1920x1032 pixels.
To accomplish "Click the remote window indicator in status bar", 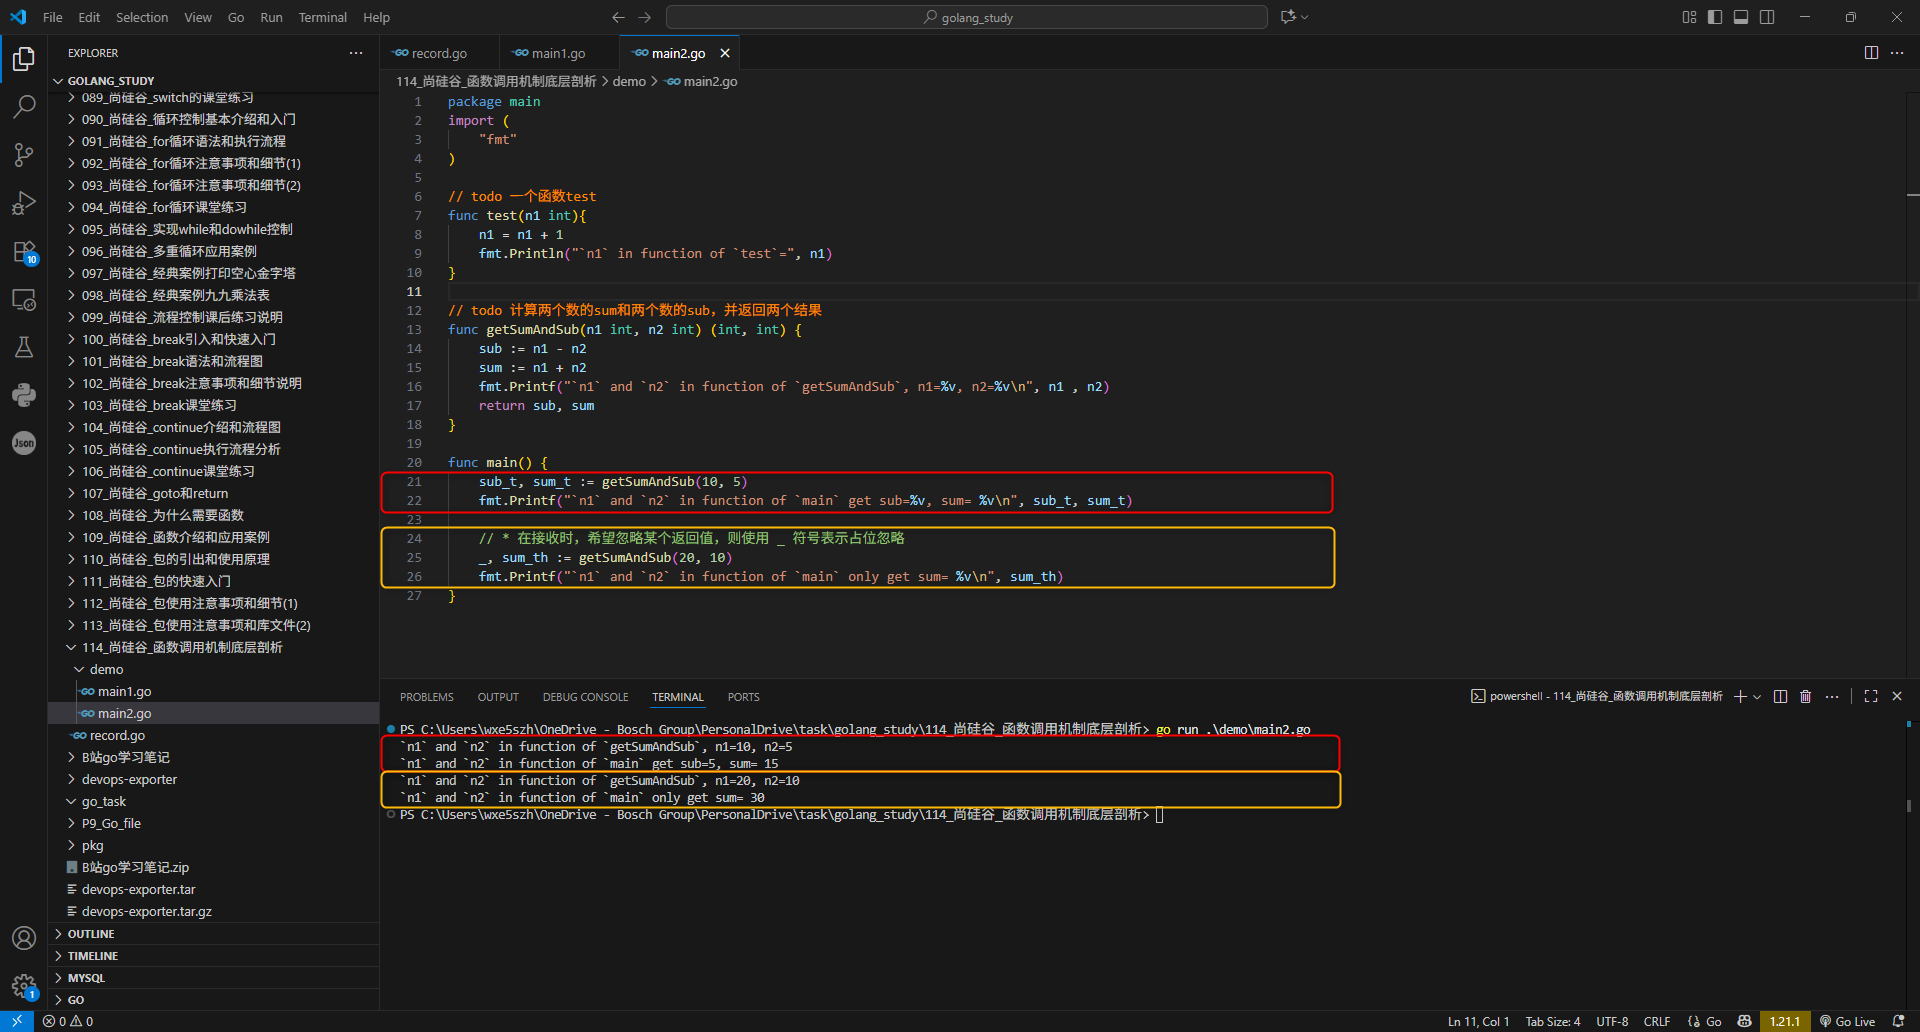I will (17, 1021).
